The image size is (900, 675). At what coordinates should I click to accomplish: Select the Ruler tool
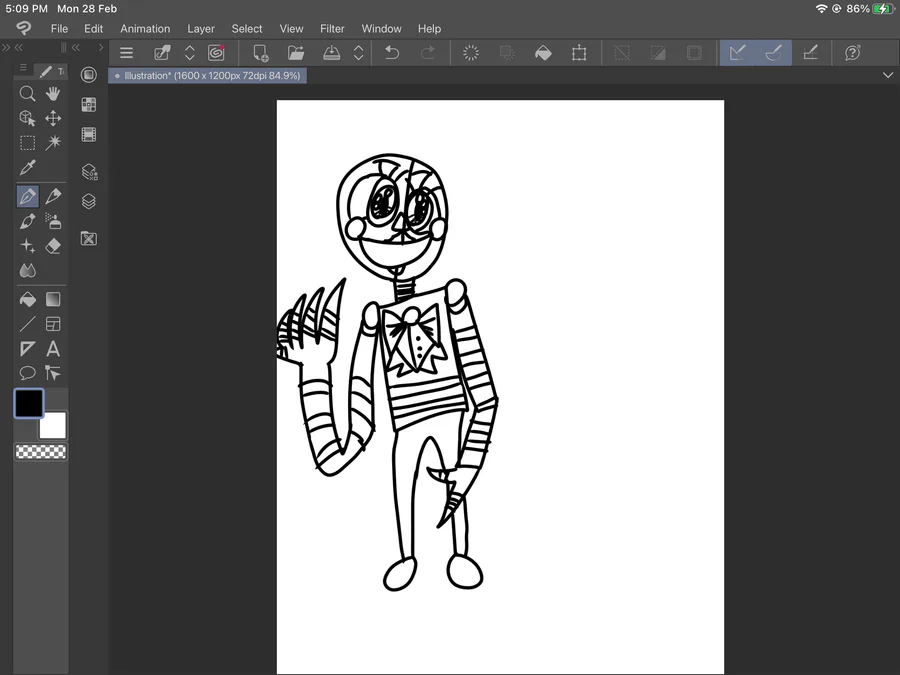pyautogui.click(x=27, y=349)
